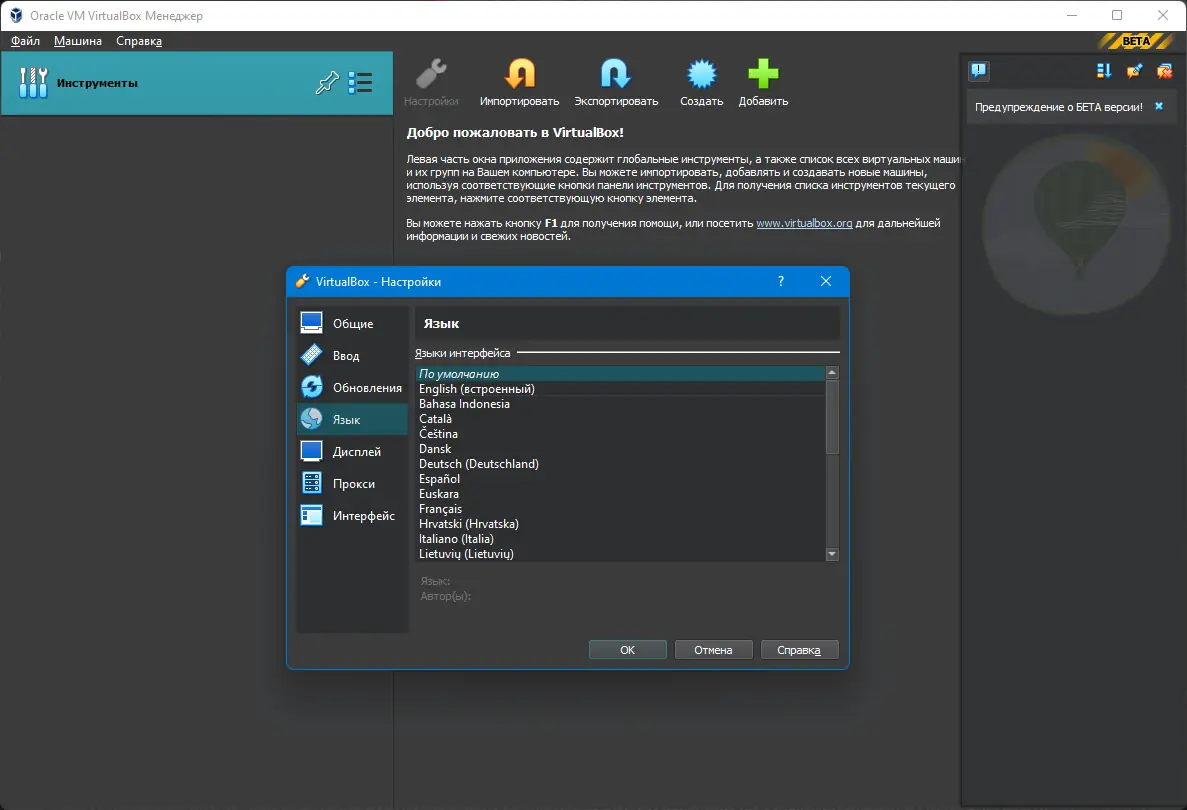Click the sort notifications arrow icon
Image resolution: width=1187 pixels, height=810 pixels.
pyautogui.click(x=1104, y=71)
